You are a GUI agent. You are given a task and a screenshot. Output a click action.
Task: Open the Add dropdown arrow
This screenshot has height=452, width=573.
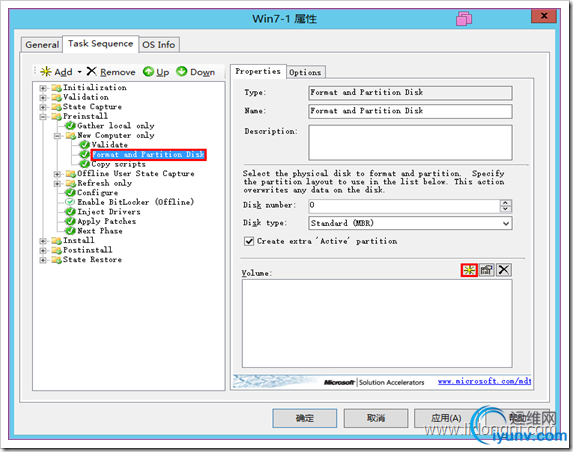click(x=79, y=72)
